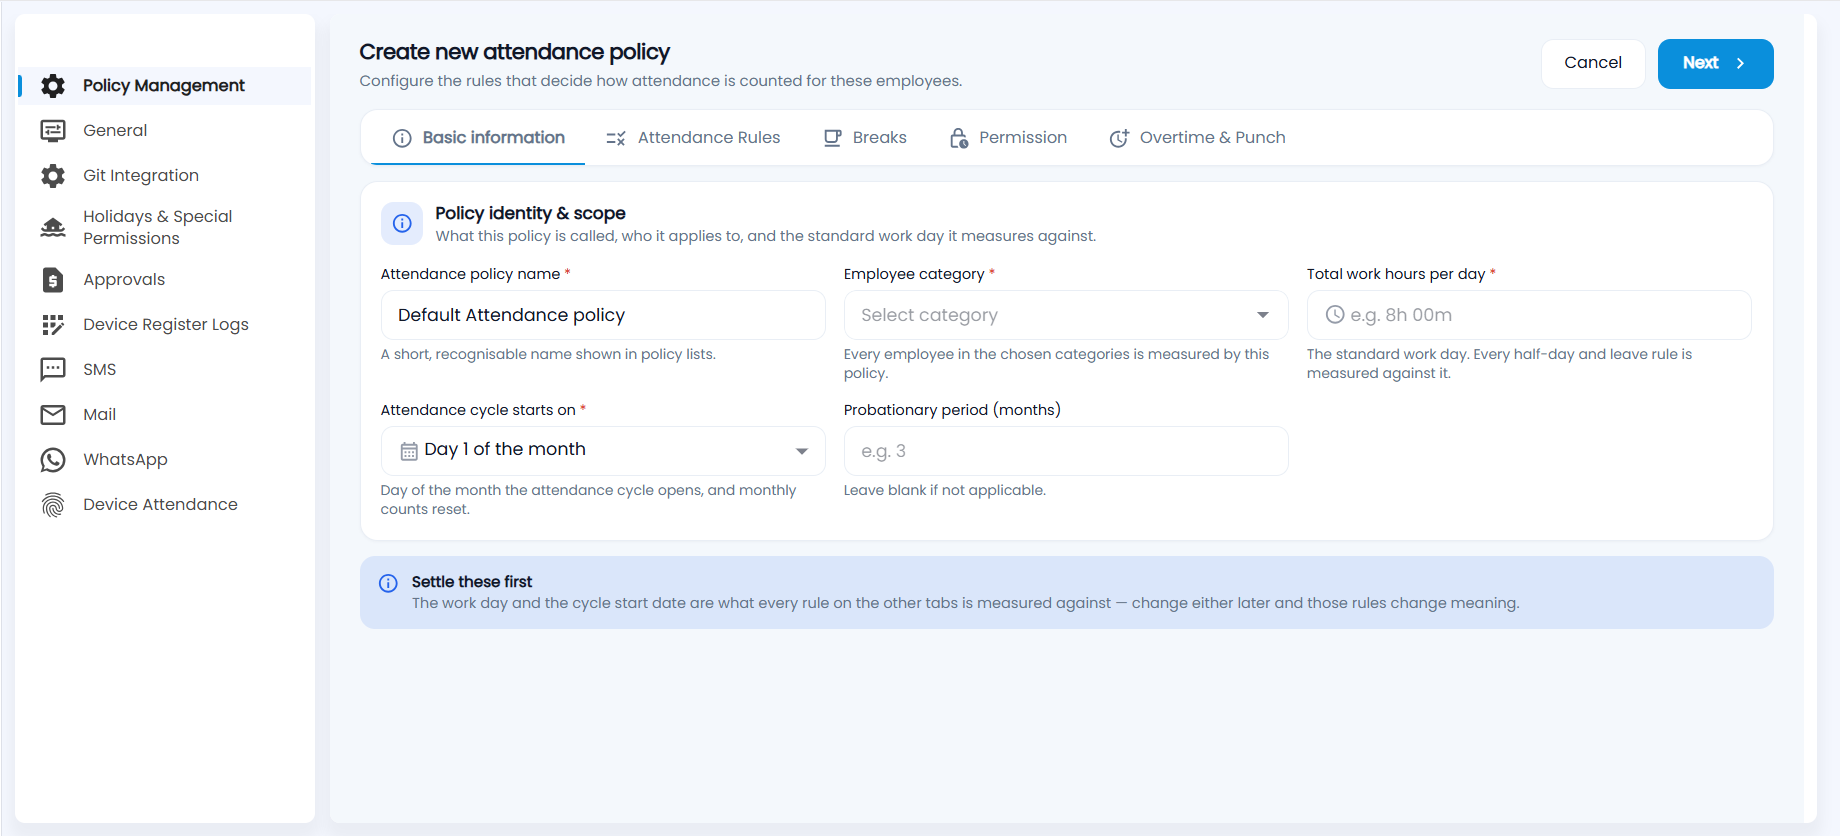Click the SMS chat bubble icon
Image resolution: width=1840 pixels, height=836 pixels.
(x=53, y=370)
